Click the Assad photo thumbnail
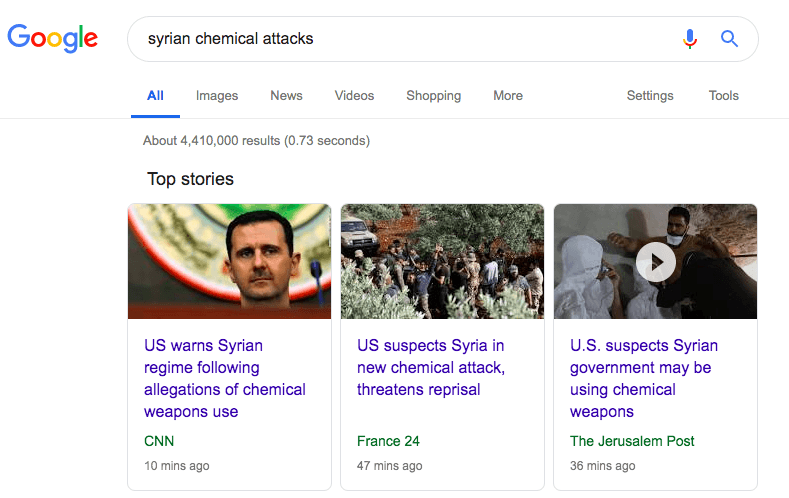This screenshot has width=789, height=498. (x=229, y=261)
